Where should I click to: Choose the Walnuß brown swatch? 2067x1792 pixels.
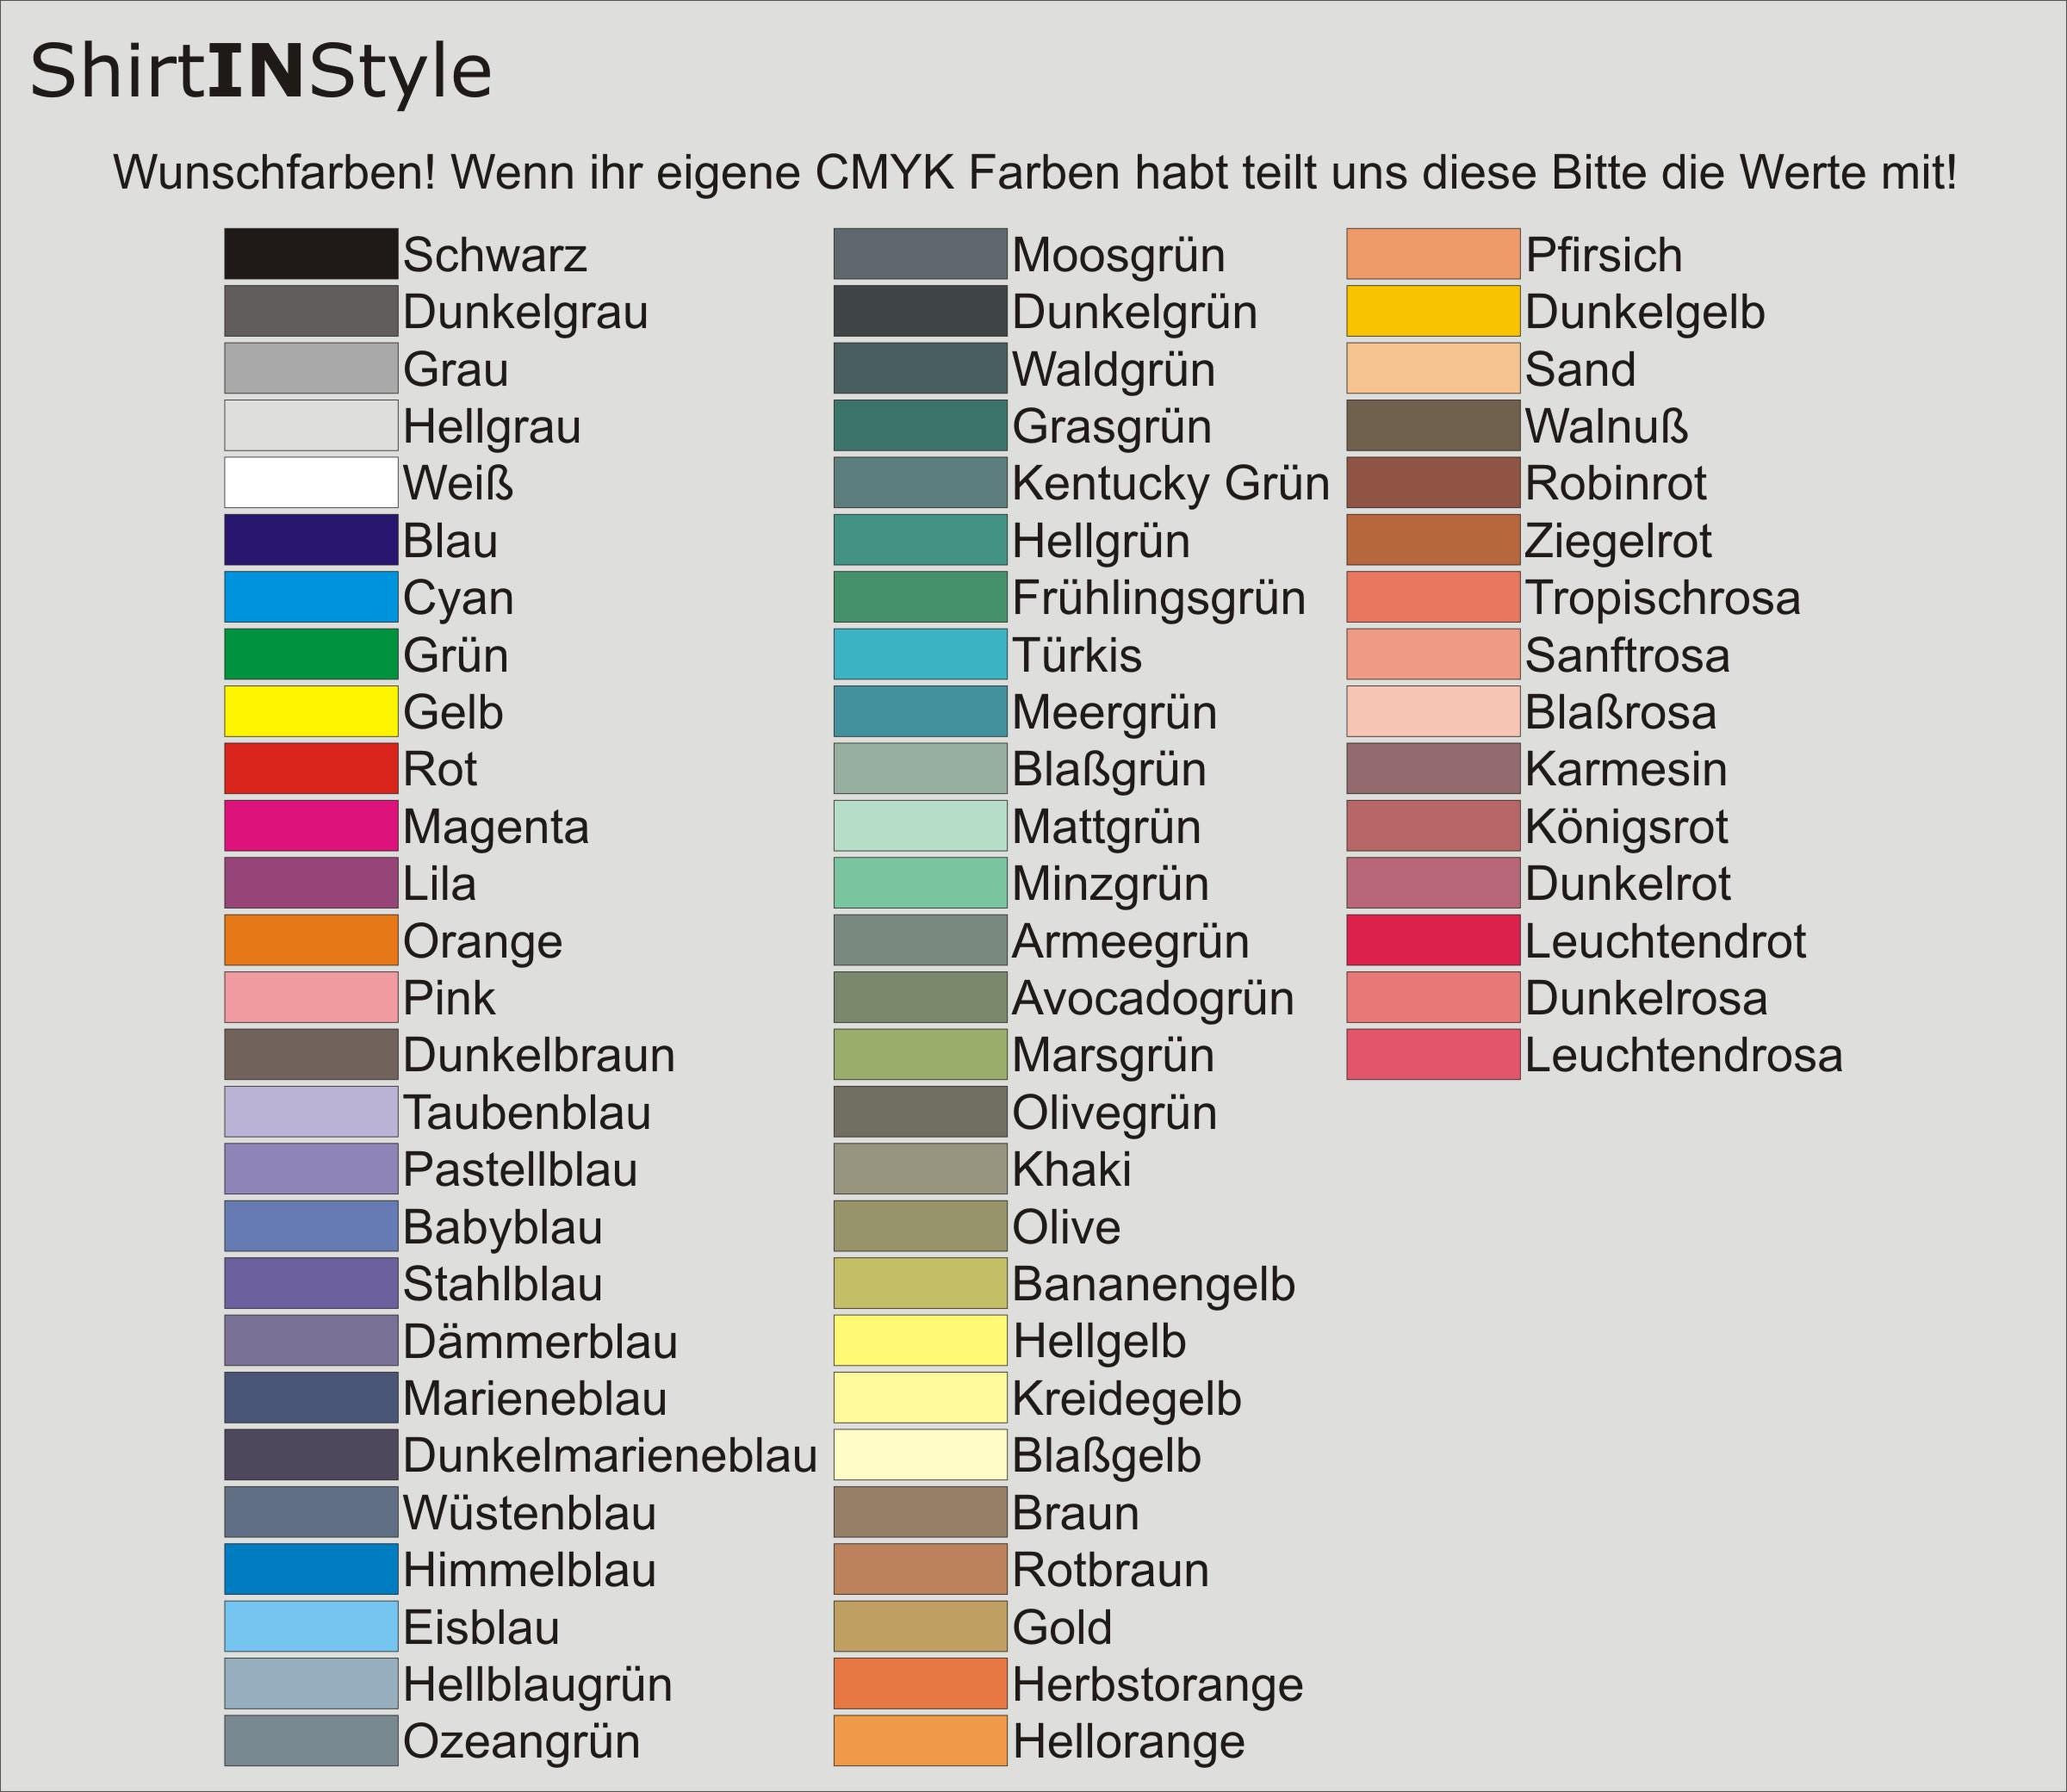pos(1433,426)
